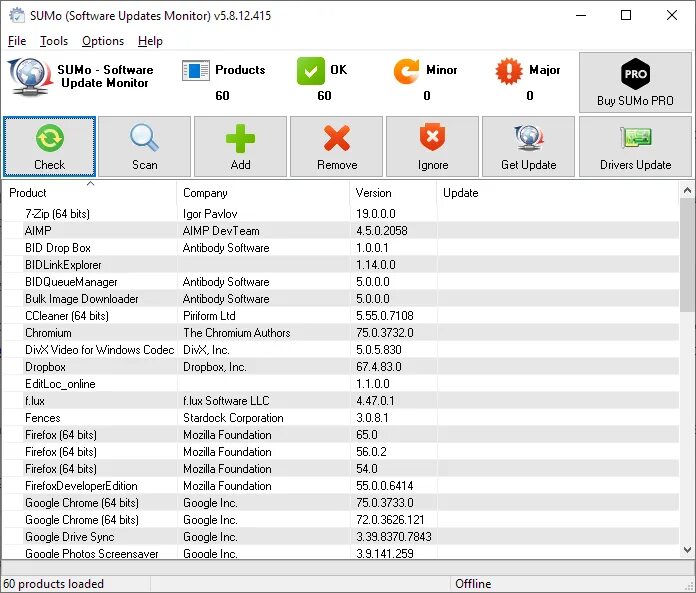This screenshot has width=696, height=593.
Task: Sort by the Product column header
Action: click(x=90, y=193)
